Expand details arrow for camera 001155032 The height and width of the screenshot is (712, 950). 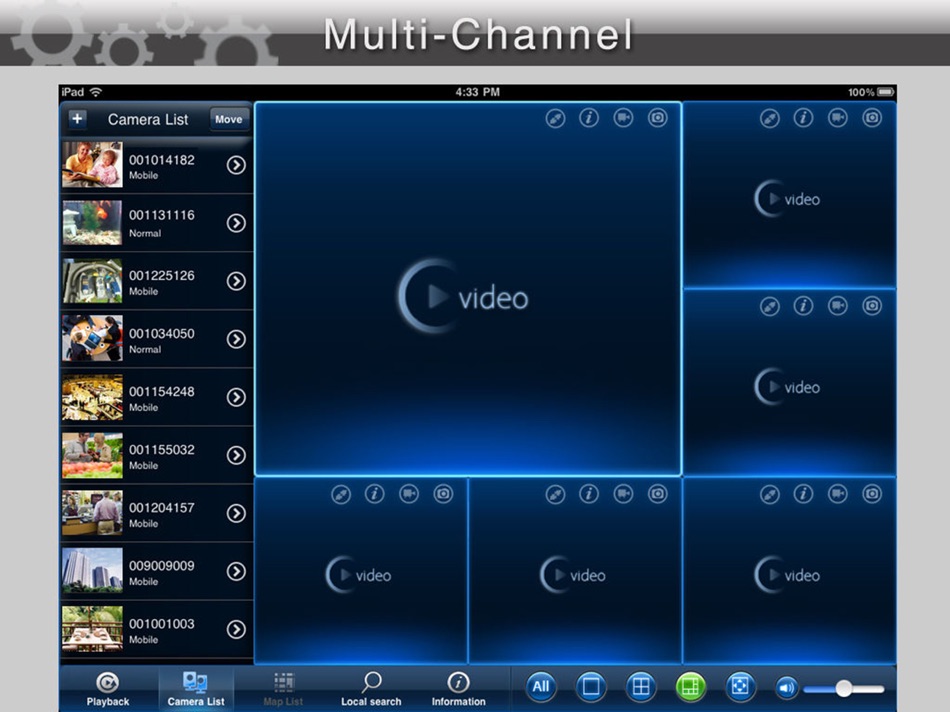click(236, 455)
